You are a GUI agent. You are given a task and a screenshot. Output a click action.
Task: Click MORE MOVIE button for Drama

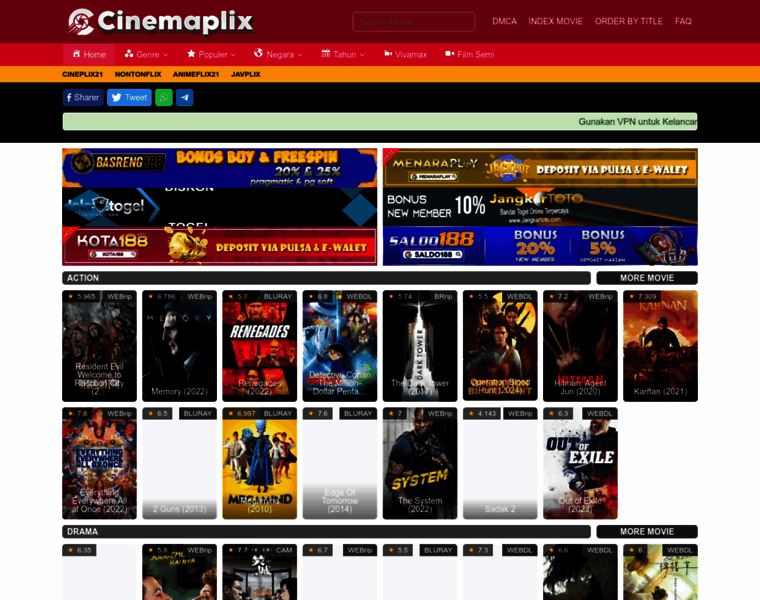tap(647, 532)
